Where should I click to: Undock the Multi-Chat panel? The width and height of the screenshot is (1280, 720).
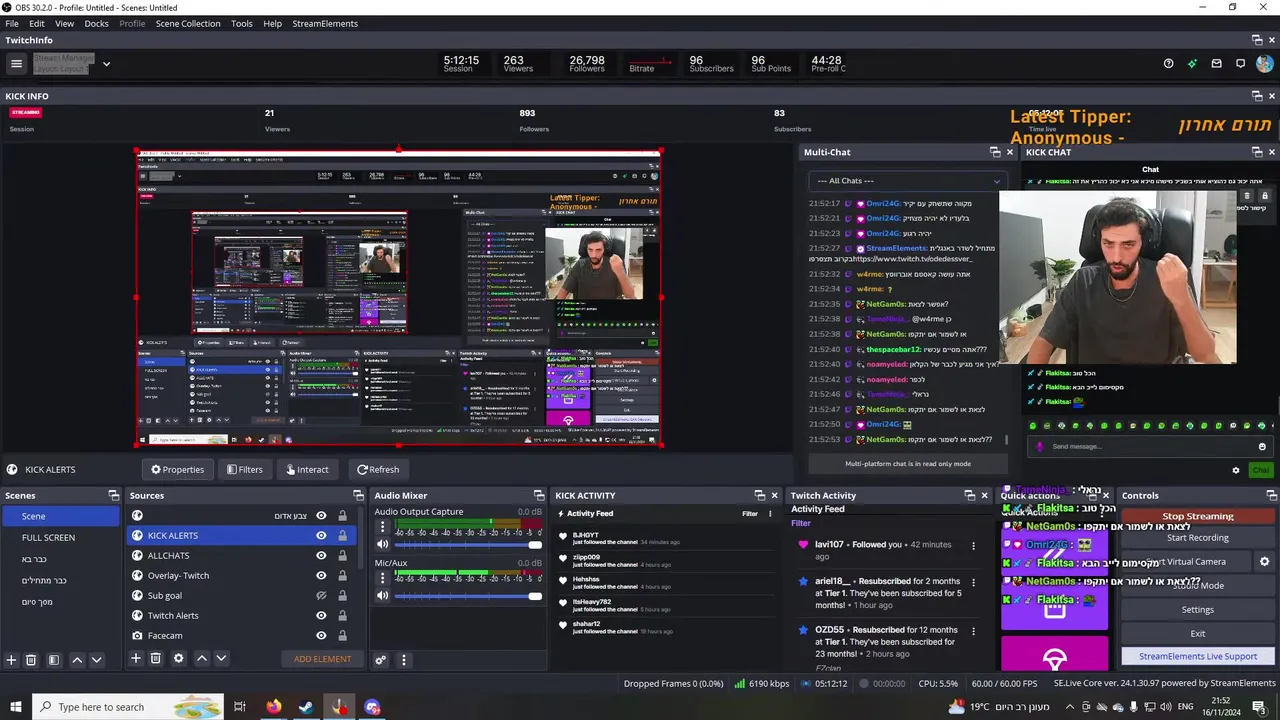995,152
